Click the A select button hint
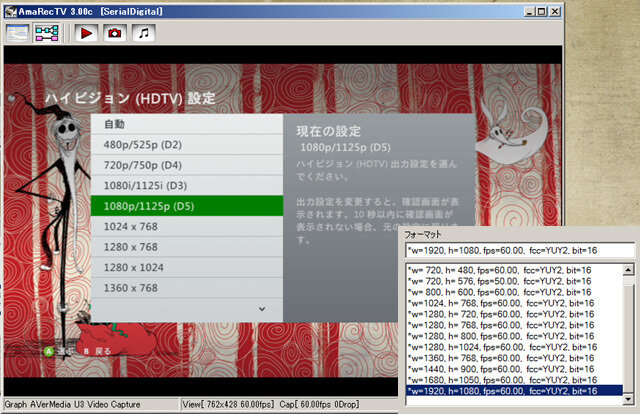 [x=58, y=351]
